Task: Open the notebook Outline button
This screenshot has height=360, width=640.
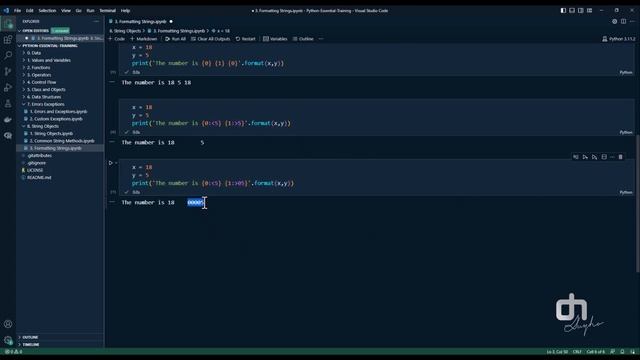Action: 303,39
